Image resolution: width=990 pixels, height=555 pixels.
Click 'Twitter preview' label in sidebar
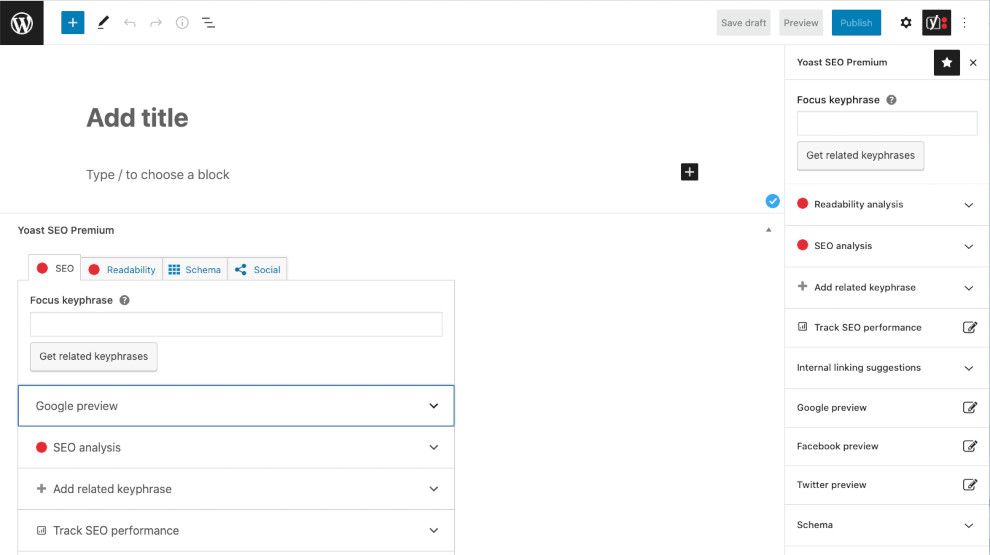(831, 484)
